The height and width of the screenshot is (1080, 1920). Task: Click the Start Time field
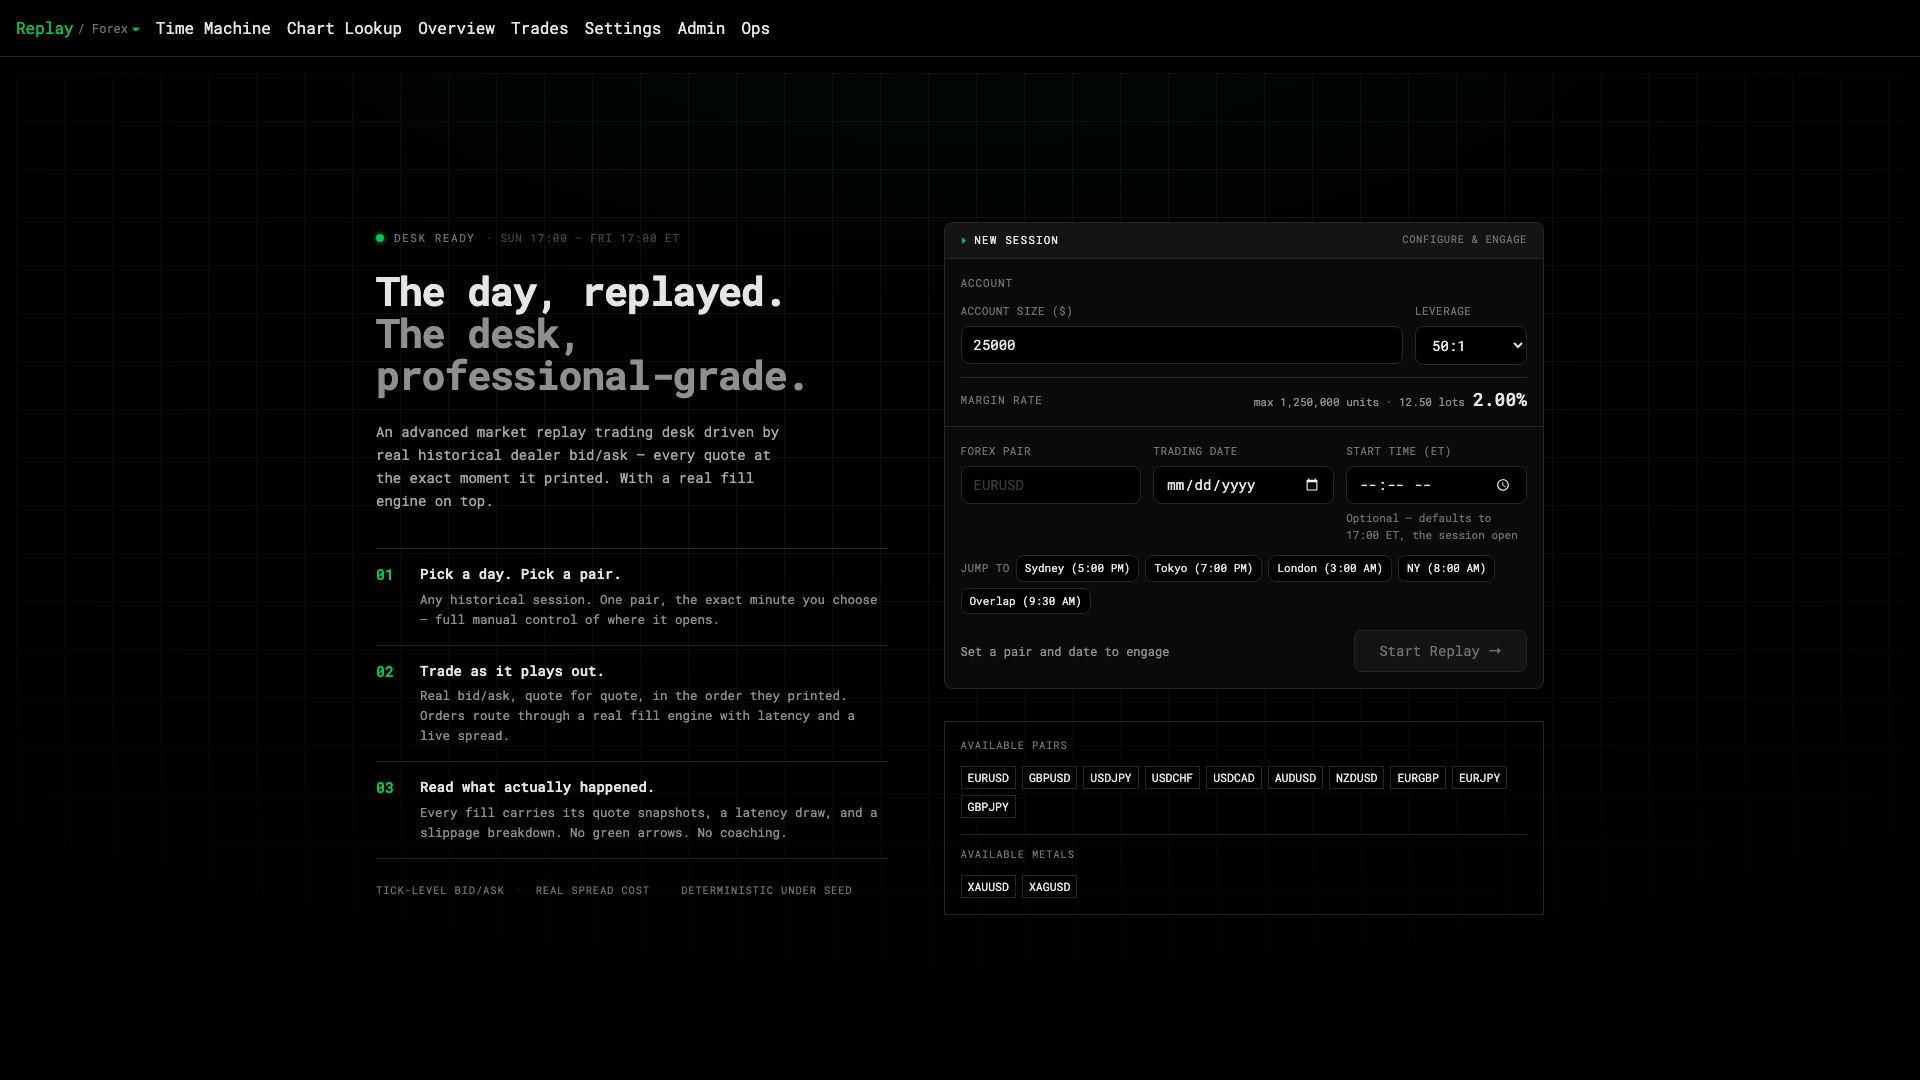(x=1436, y=485)
